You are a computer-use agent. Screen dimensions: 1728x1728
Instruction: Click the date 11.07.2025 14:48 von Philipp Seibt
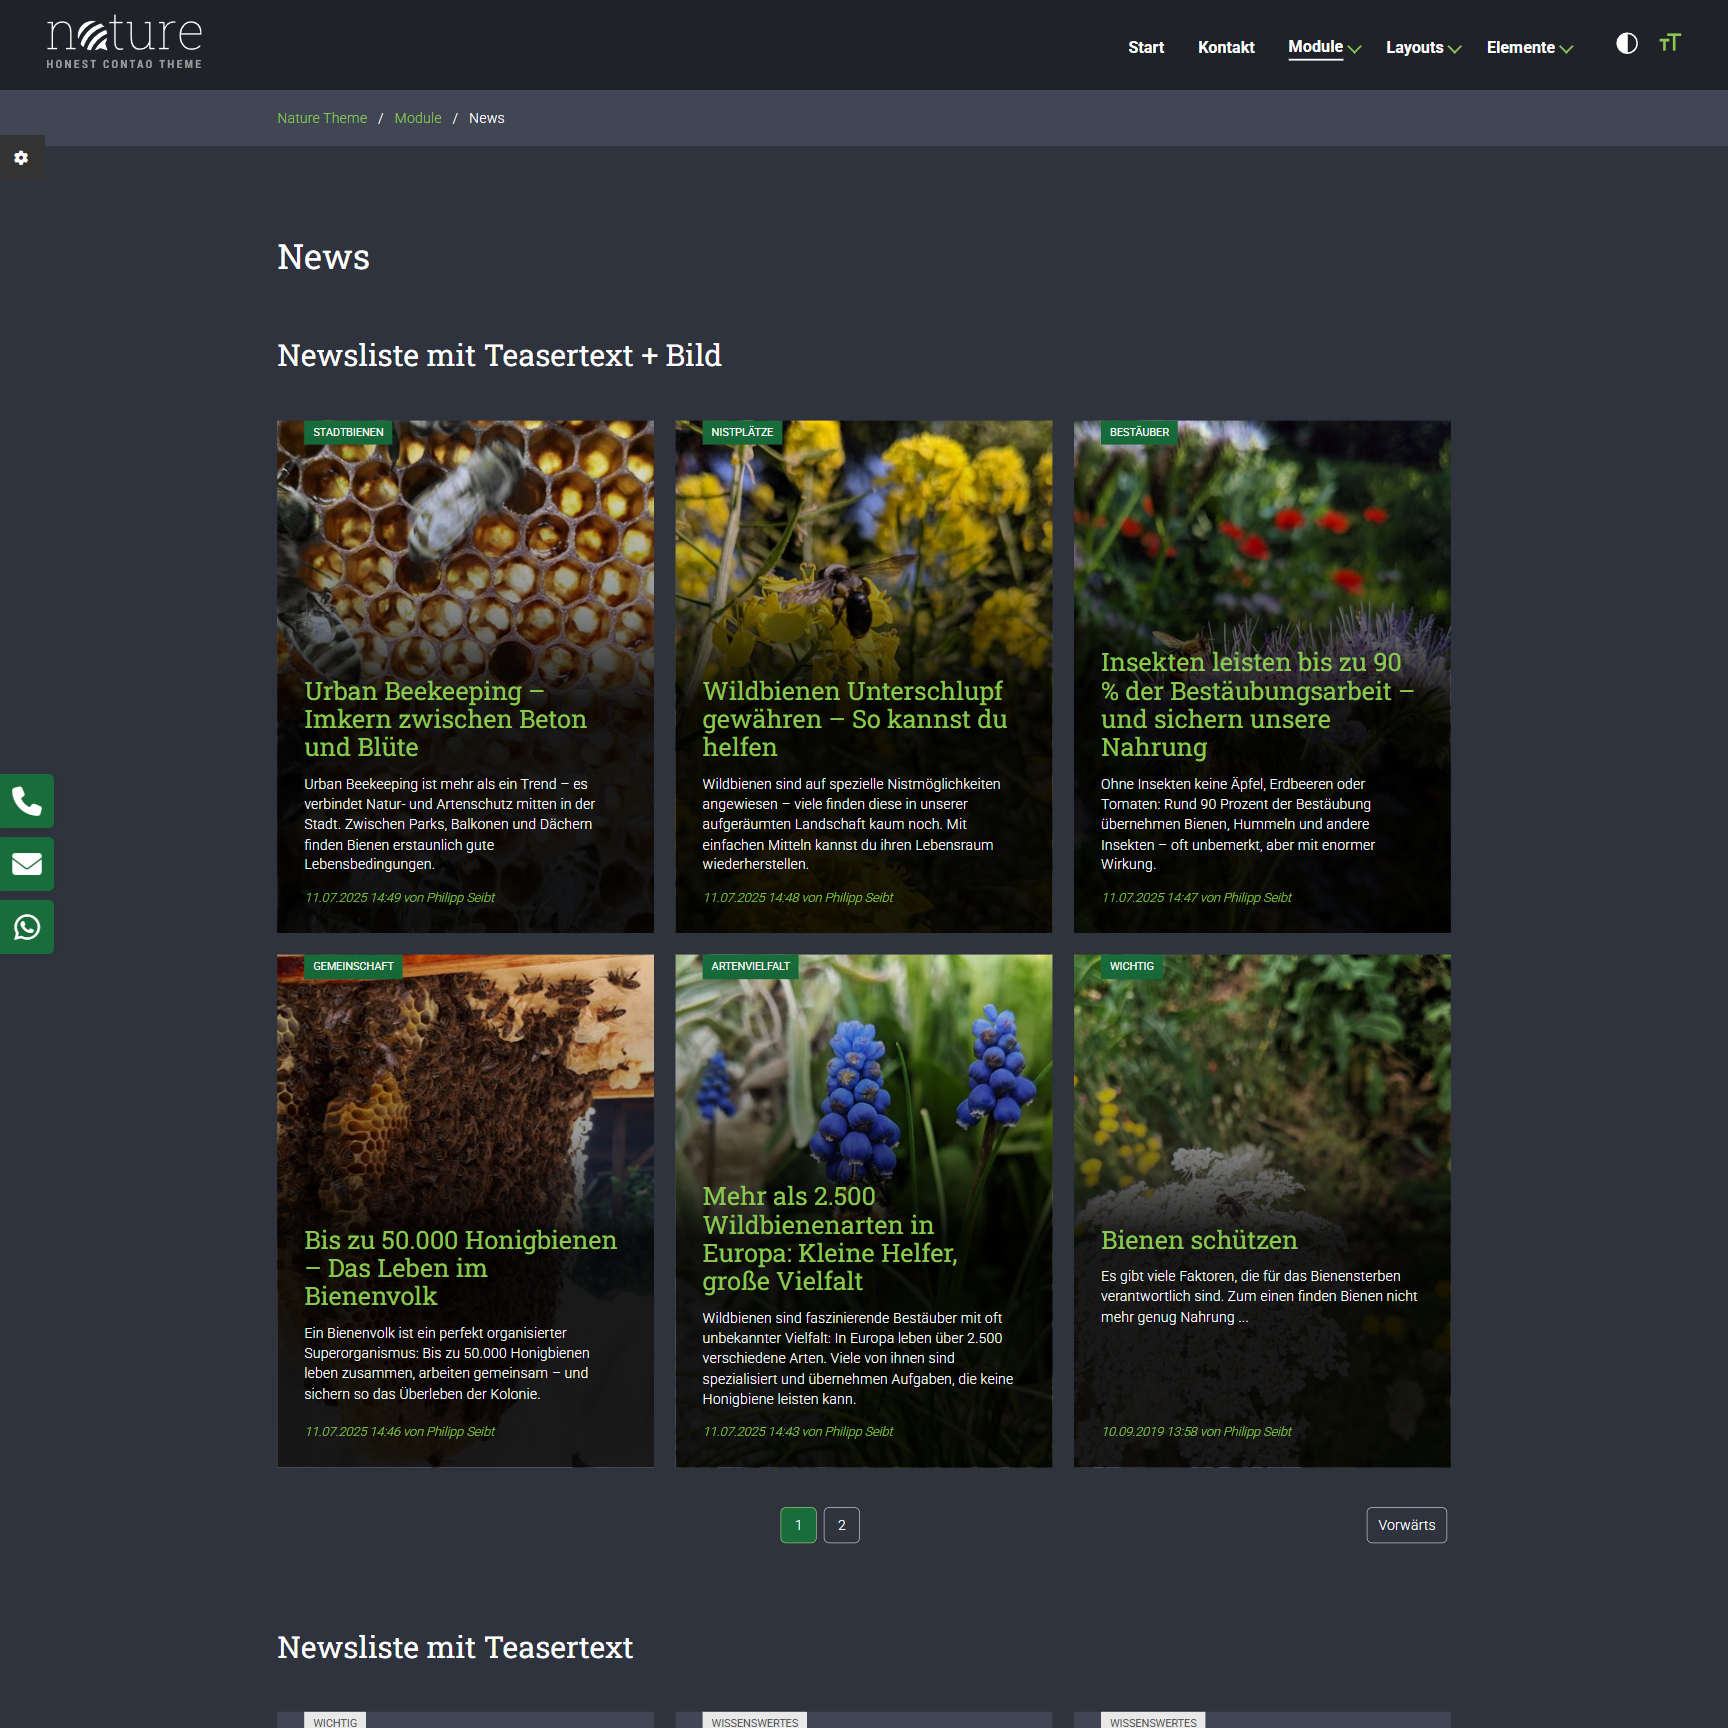(798, 898)
